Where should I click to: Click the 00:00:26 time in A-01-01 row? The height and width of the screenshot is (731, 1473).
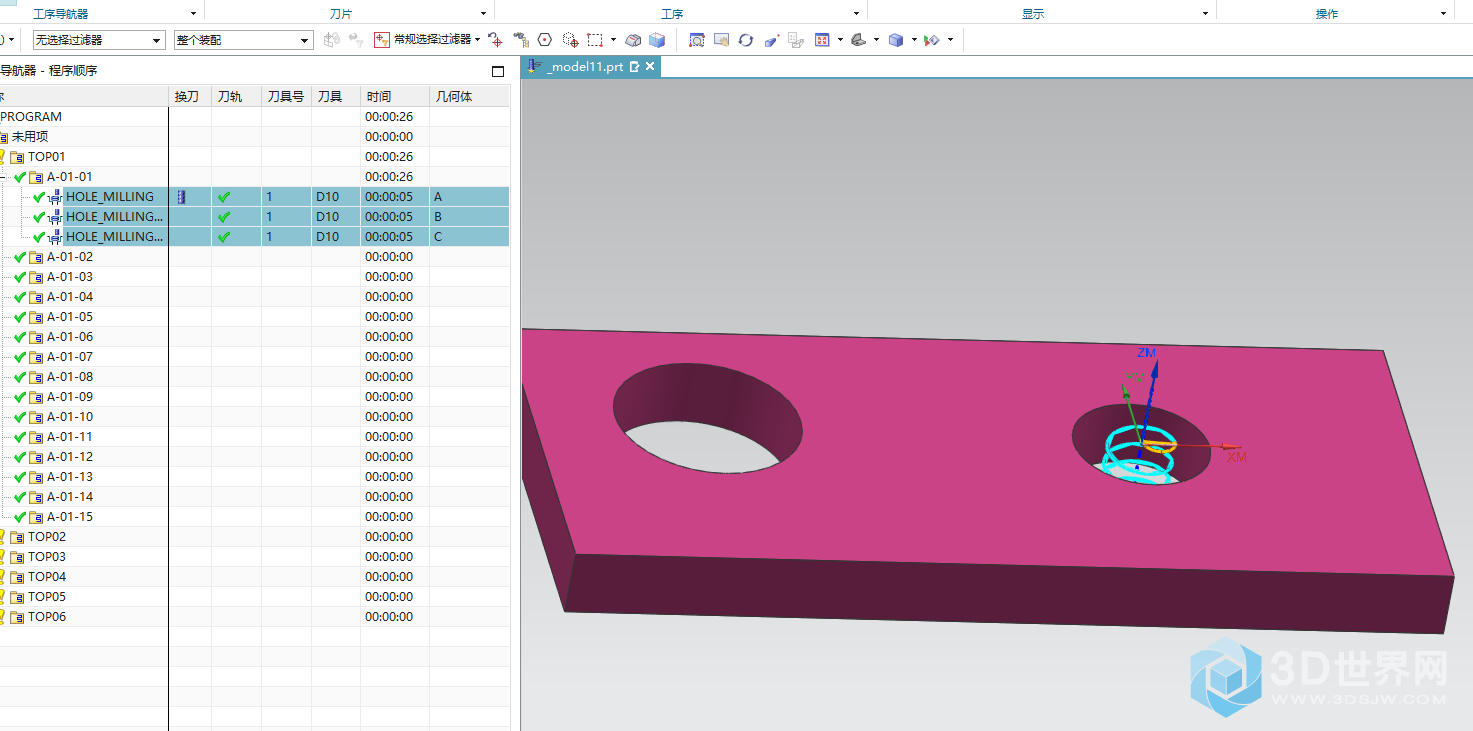[389, 177]
